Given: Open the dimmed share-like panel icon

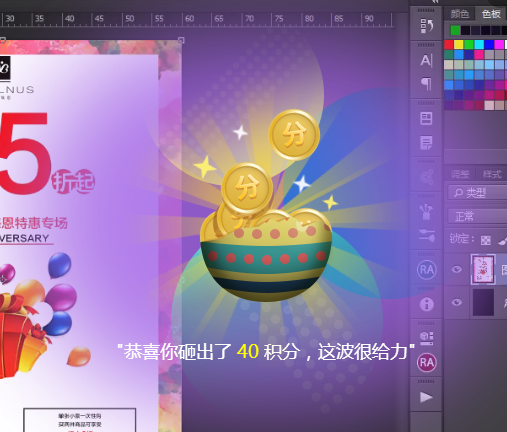Looking at the screenshot, I should pos(427,177).
